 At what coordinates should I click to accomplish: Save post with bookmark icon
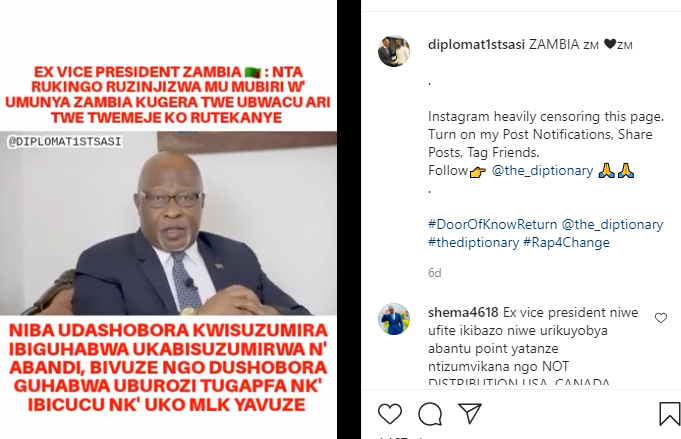pyautogui.click(x=669, y=413)
